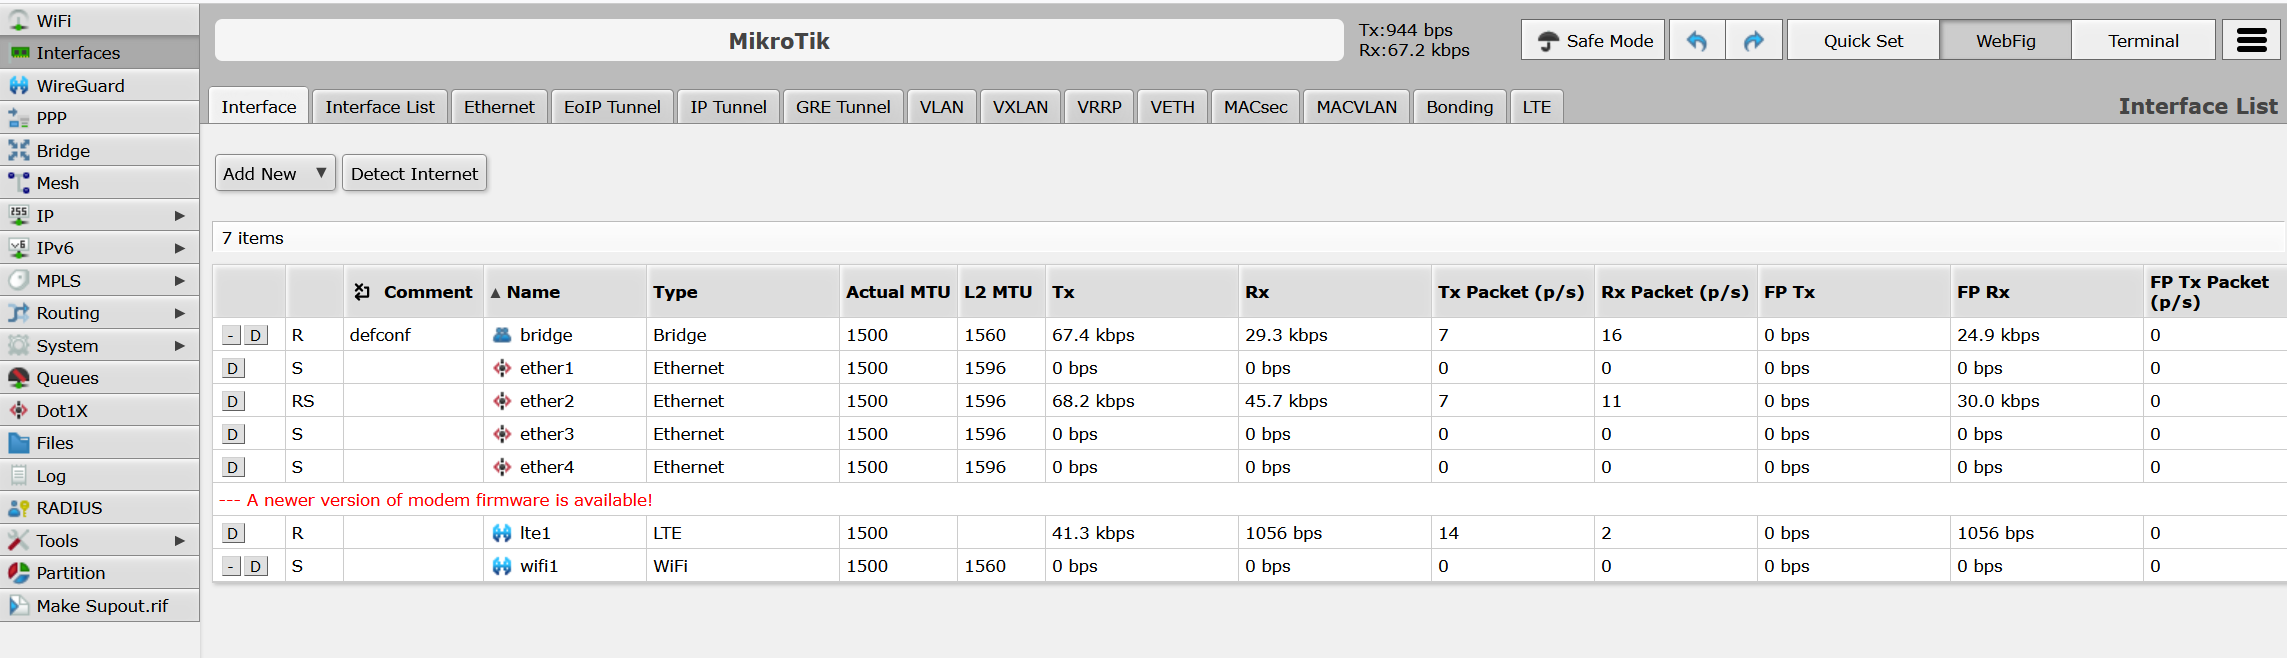Toggle Safe Mode
This screenshot has width=2287, height=658.
point(1593,41)
